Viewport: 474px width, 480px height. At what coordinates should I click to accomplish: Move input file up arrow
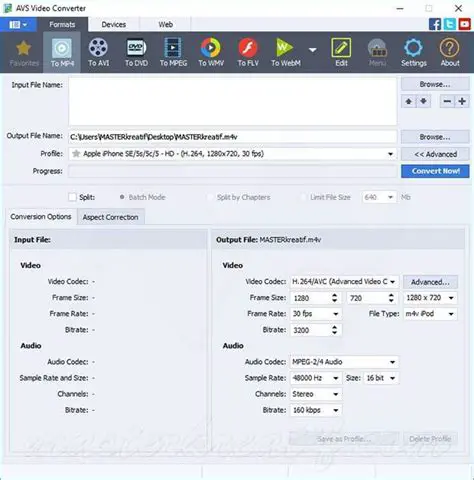(409, 101)
